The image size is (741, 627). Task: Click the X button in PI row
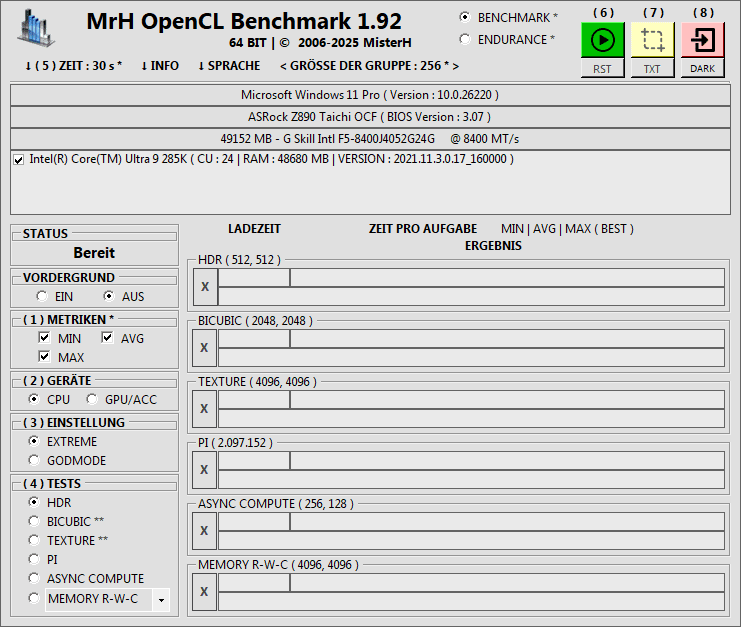point(205,470)
